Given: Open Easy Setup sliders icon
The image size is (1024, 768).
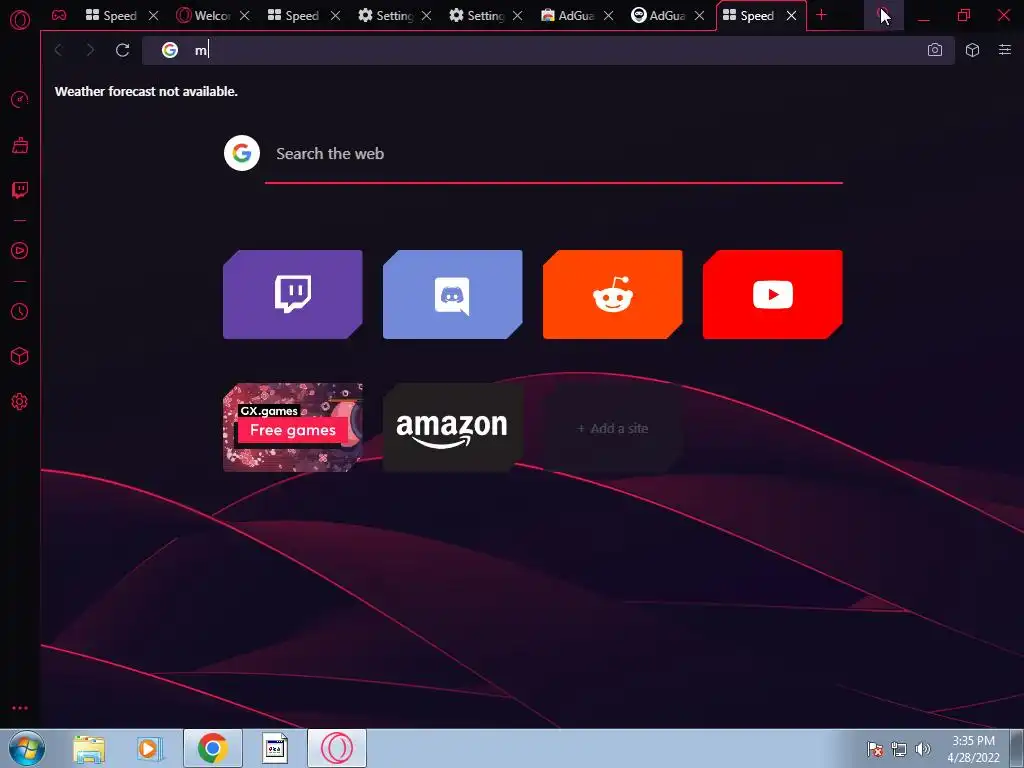Looking at the screenshot, I should point(1004,50).
